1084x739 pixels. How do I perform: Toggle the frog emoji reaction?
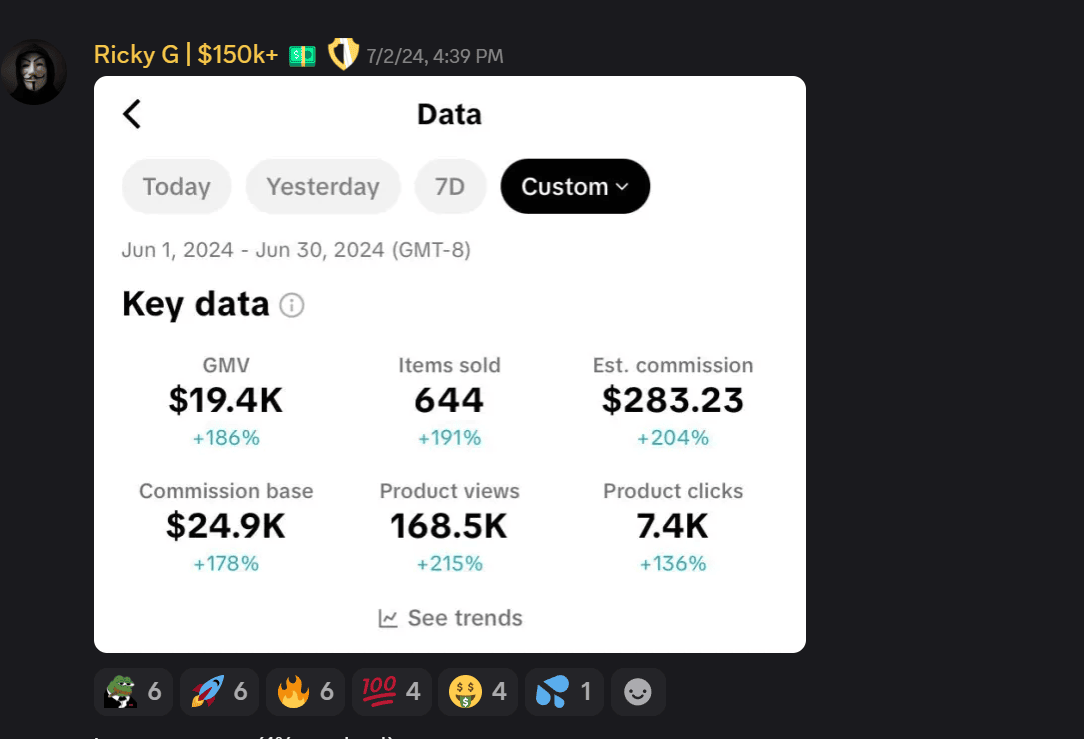pyautogui.click(x=133, y=692)
